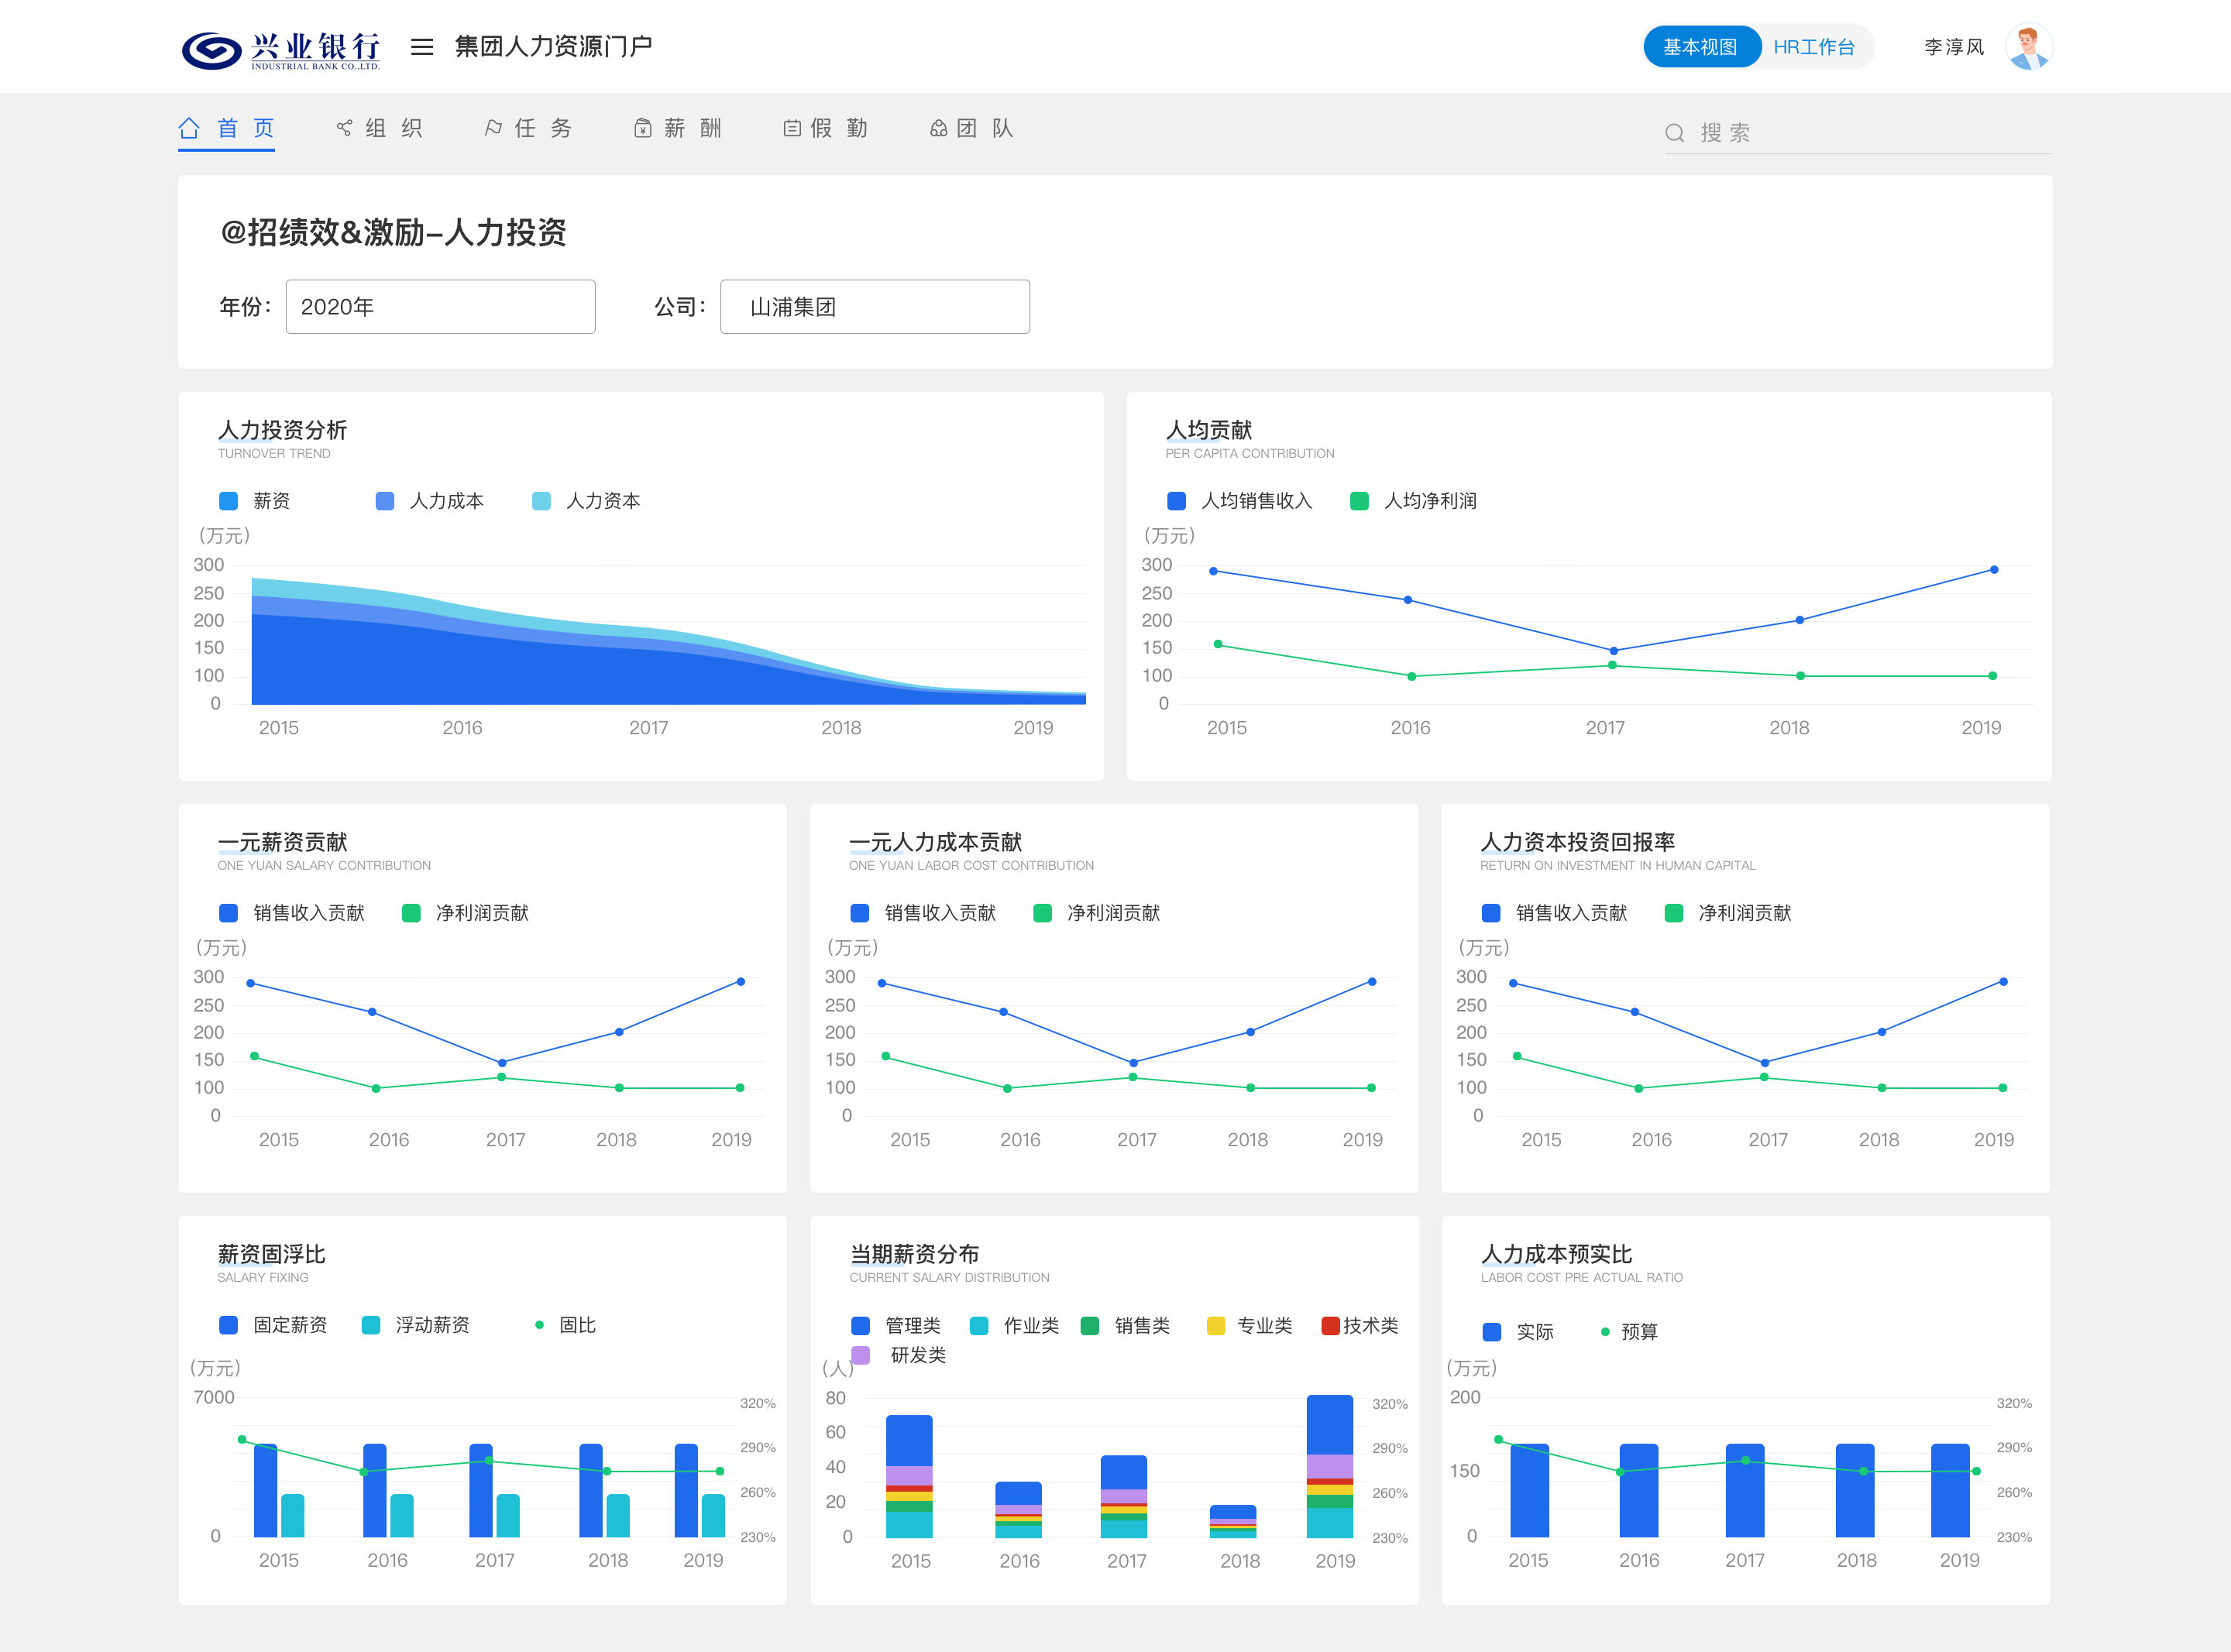Switch to HR工作台 view toggle
Image resolution: width=2231 pixels, height=1652 pixels.
pyautogui.click(x=1813, y=47)
